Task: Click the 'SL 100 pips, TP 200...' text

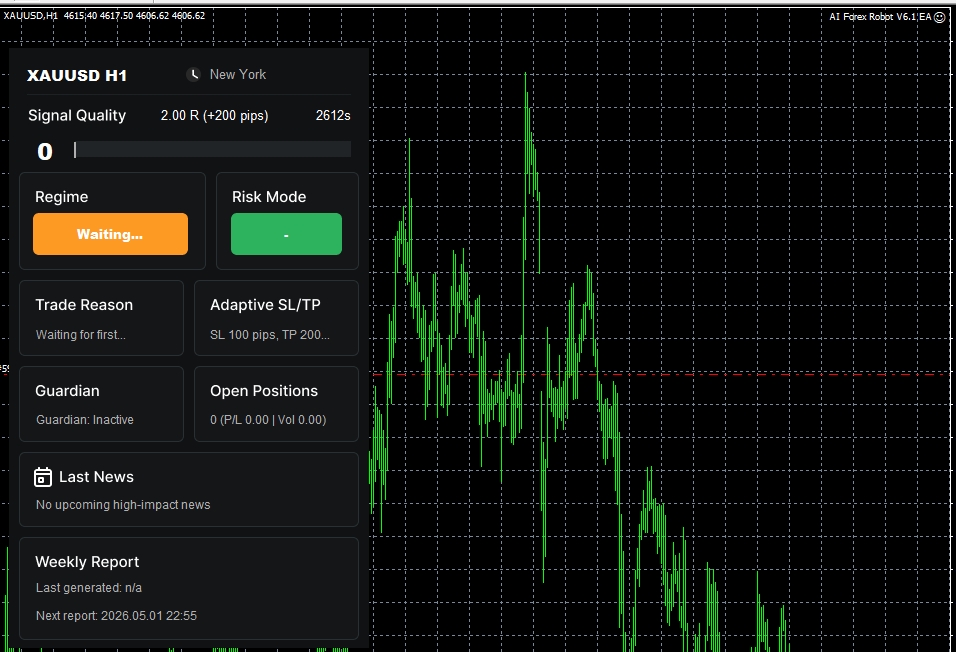Action: [269, 335]
